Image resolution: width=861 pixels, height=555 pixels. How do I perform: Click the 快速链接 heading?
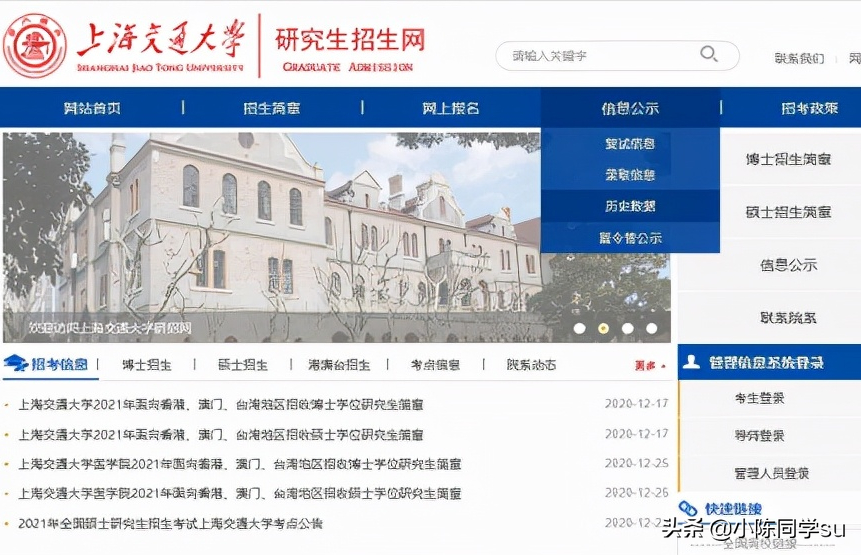click(x=733, y=509)
